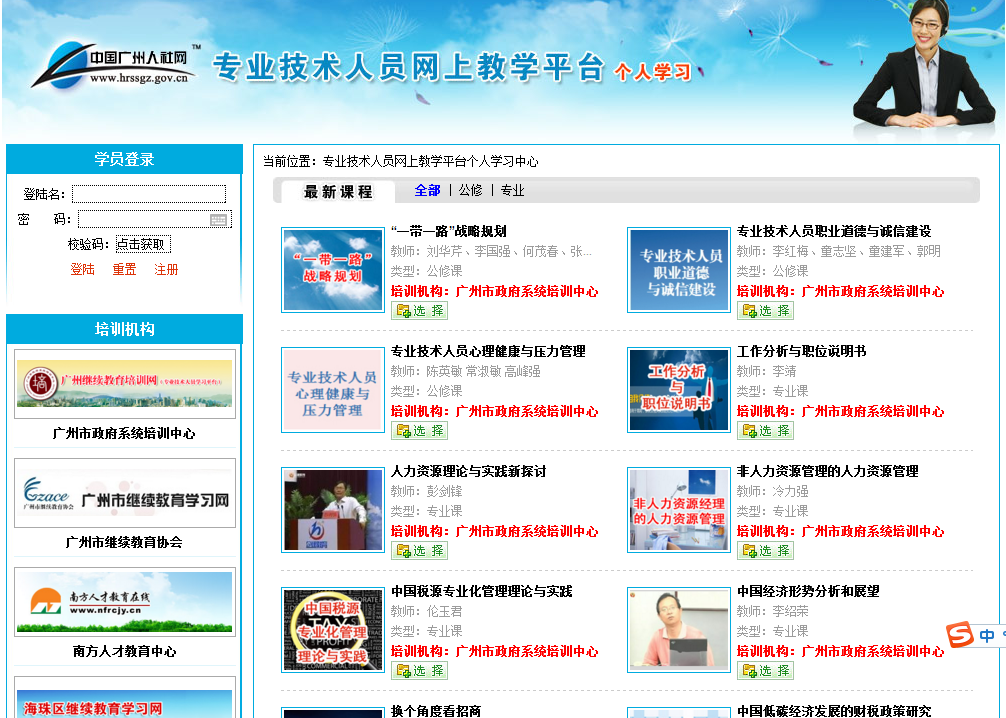Click the soft keyboard icon in password field
This screenshot has width=1006, height=718.
[219, 220]
